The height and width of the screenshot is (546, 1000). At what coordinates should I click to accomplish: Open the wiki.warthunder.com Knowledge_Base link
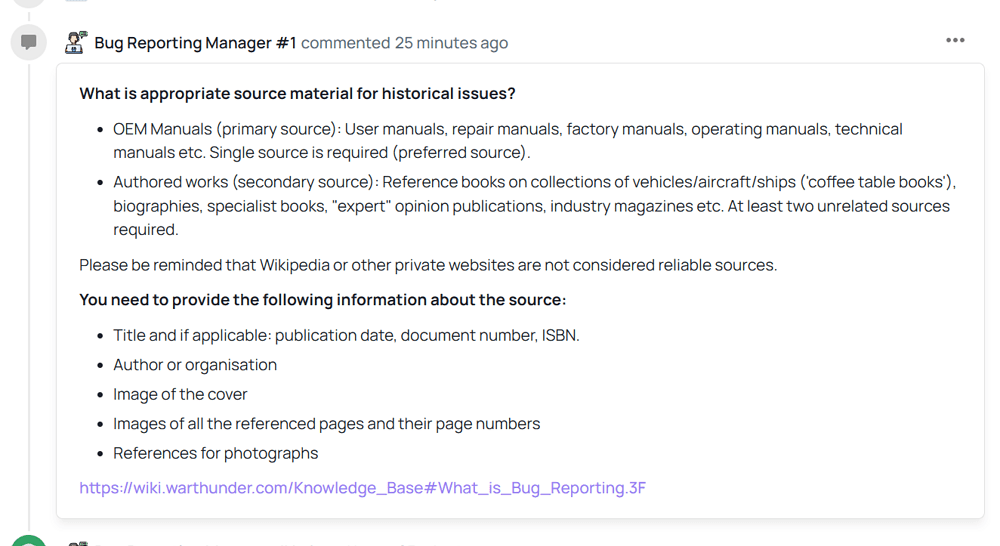pyautogui.click(x=362, y=488)
